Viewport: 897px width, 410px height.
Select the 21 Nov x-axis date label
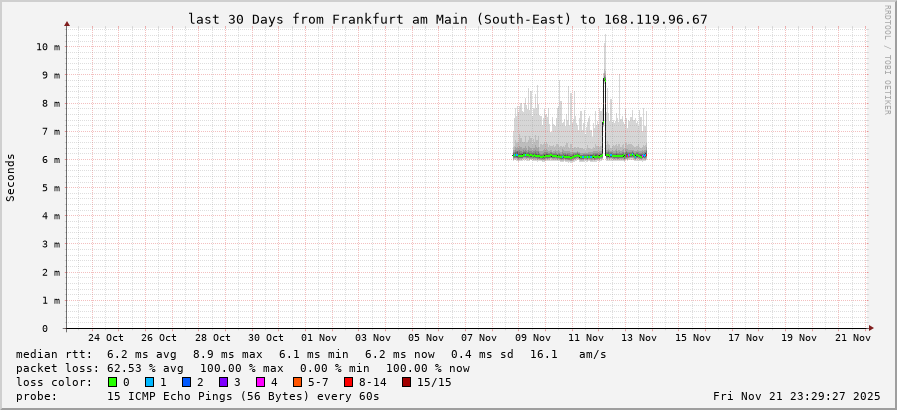click(853, 338)
